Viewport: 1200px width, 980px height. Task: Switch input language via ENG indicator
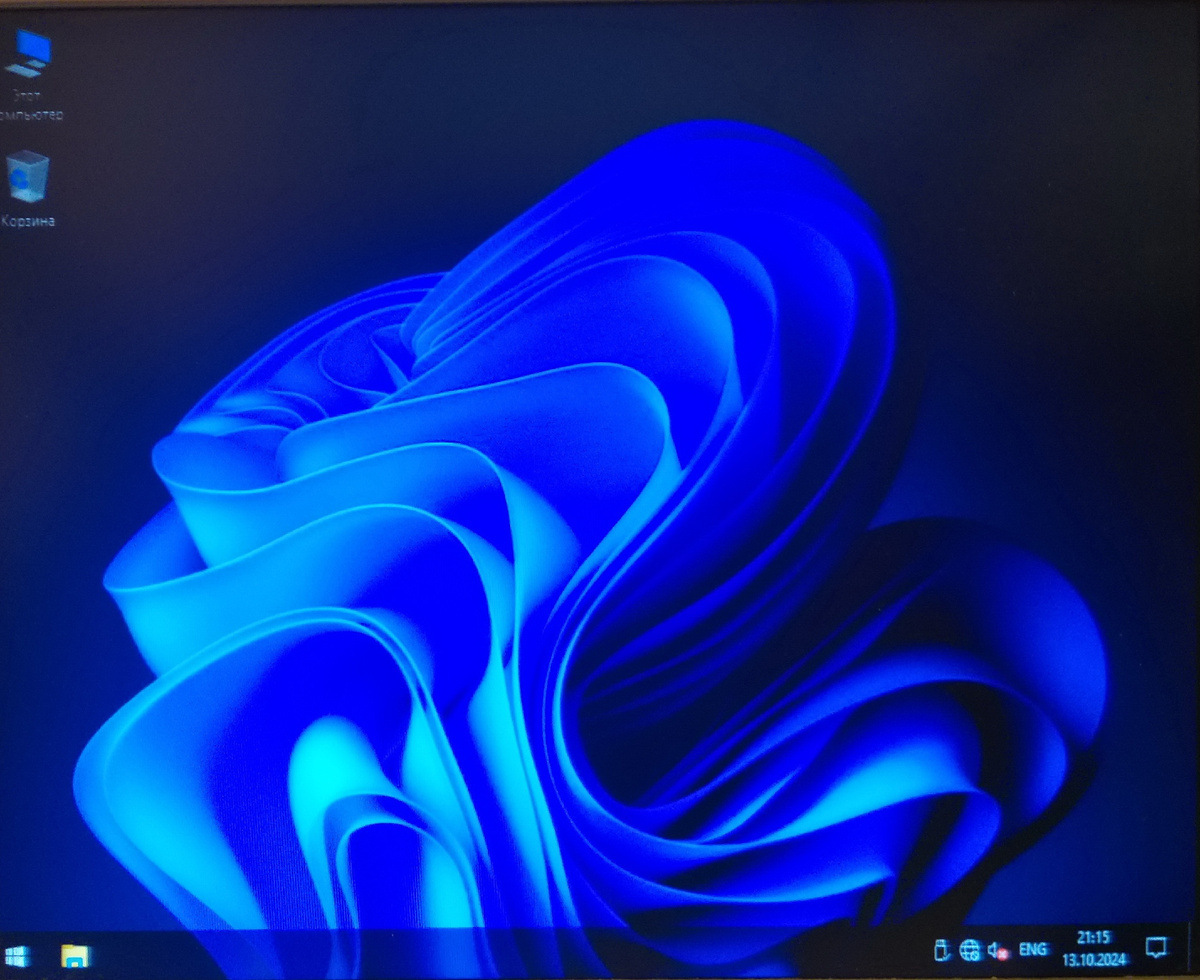(1033, 949)
